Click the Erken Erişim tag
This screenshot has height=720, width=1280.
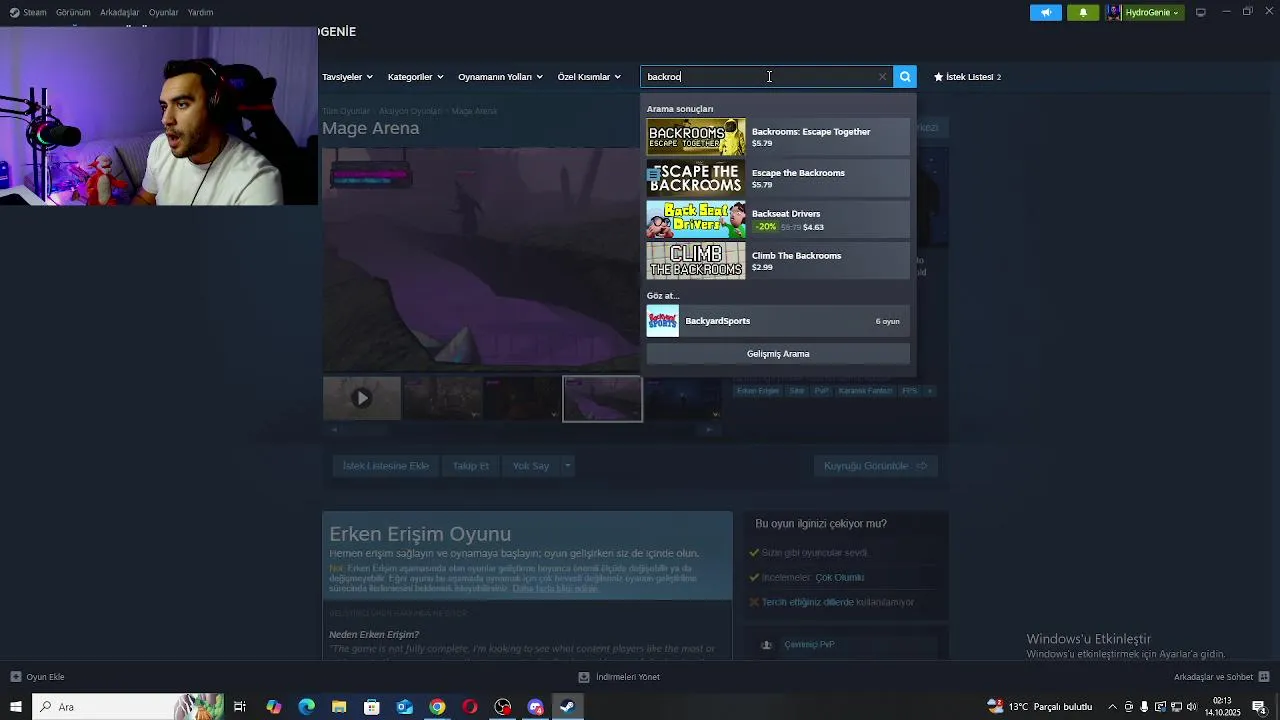pos(757,391)
